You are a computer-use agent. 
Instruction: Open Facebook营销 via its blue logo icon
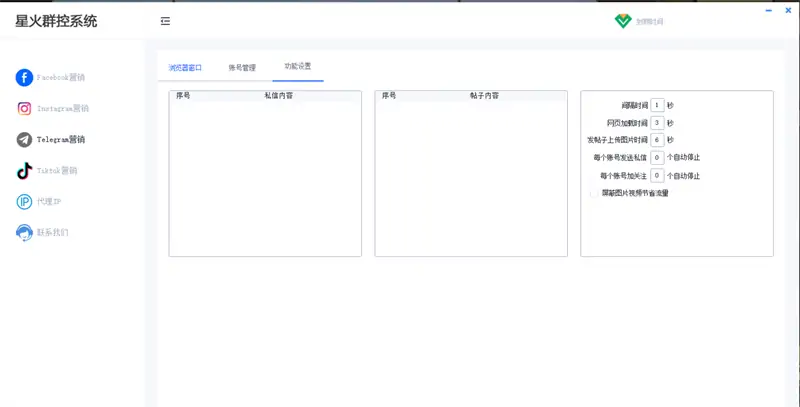(x=24, y=78)
